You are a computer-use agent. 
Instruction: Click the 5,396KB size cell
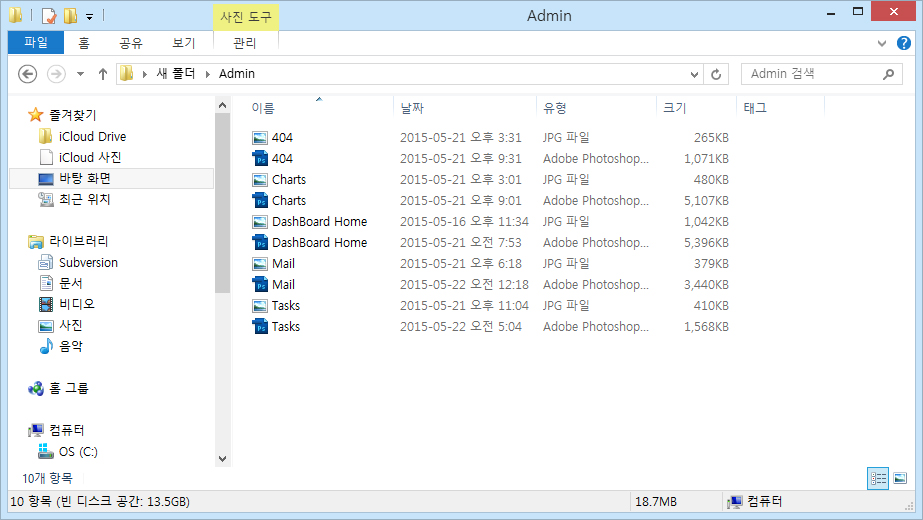pos(706,243)
